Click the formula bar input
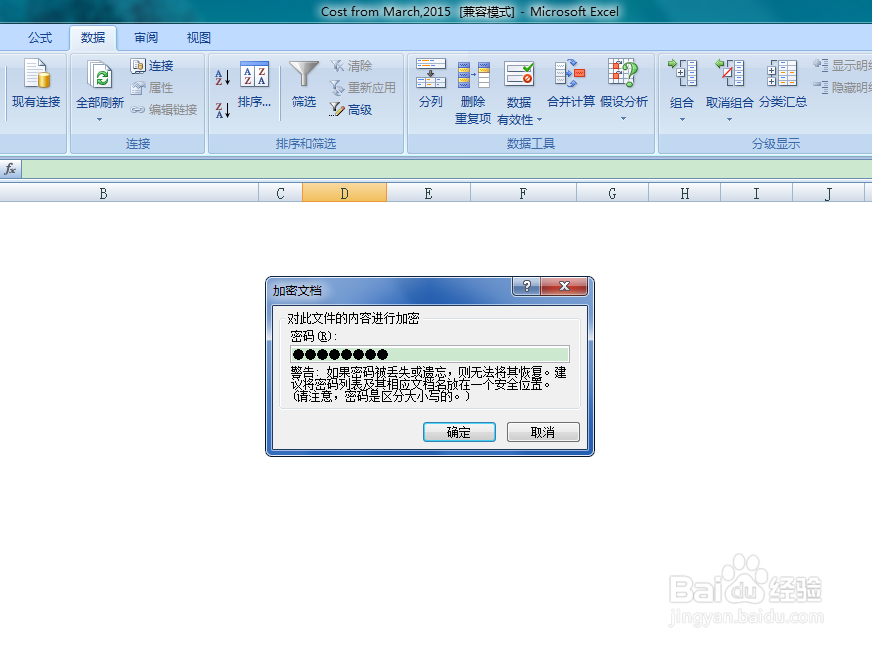This screenshot has width=872, height=647. tap(447, 169)
